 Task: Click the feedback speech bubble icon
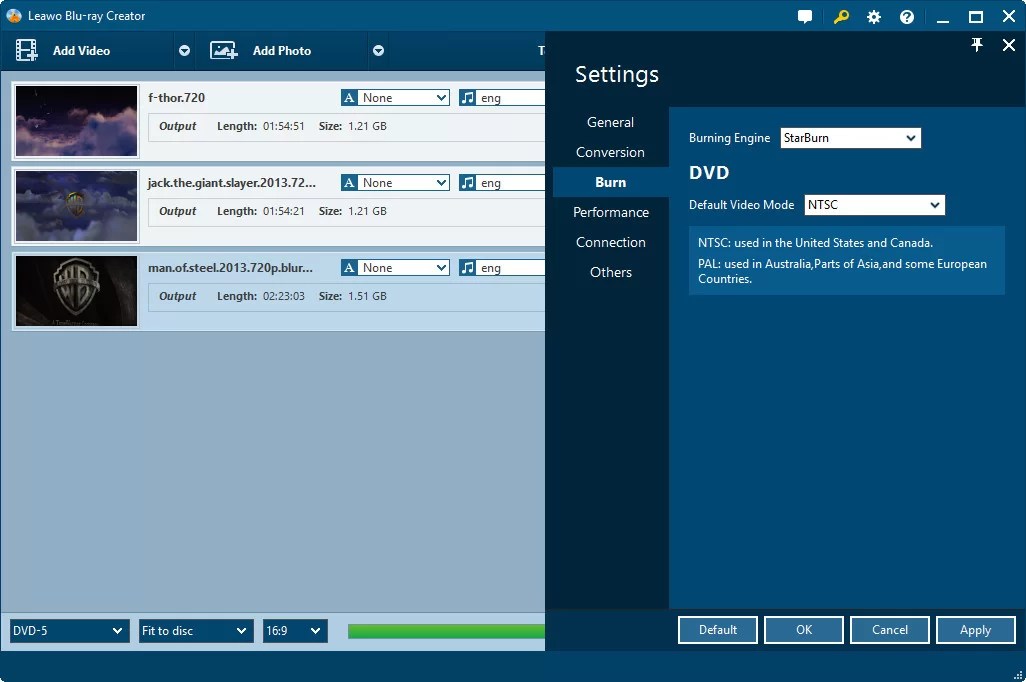tap(805, 16)
